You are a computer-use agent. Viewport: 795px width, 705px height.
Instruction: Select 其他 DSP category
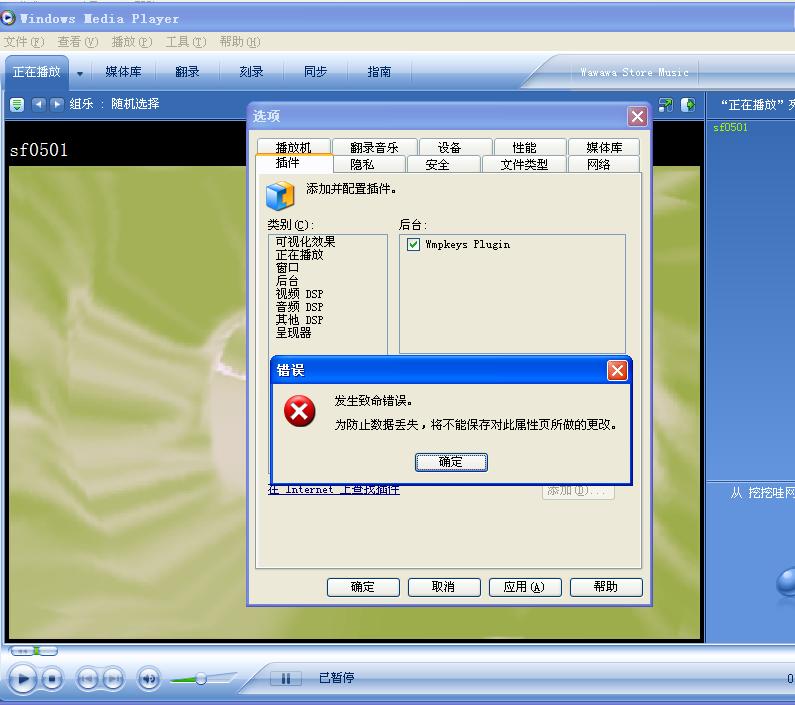(x=299, y=320)
